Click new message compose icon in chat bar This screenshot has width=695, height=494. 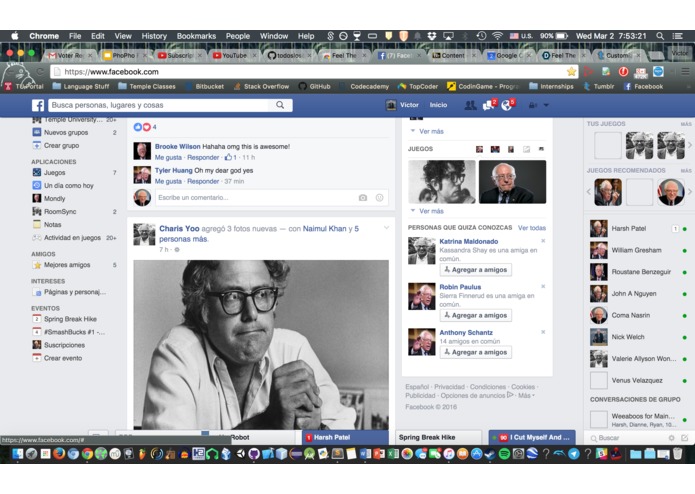684,438
